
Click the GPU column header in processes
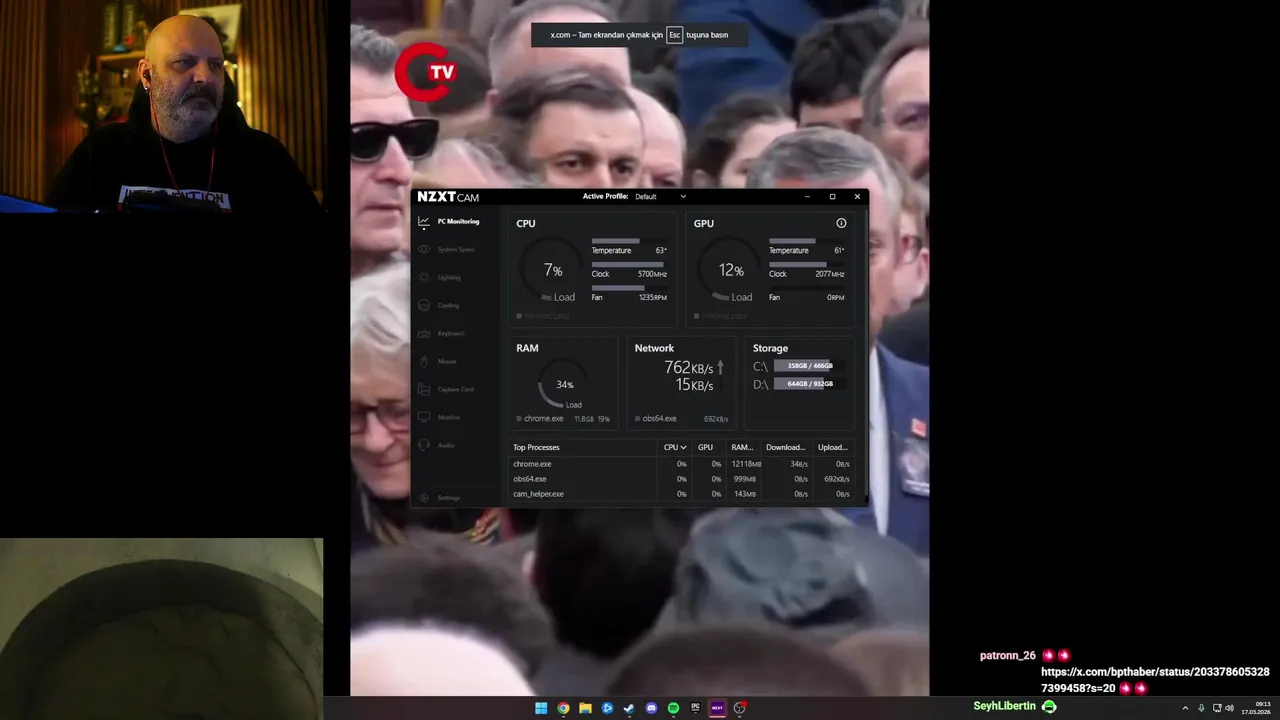pos(705,447)
